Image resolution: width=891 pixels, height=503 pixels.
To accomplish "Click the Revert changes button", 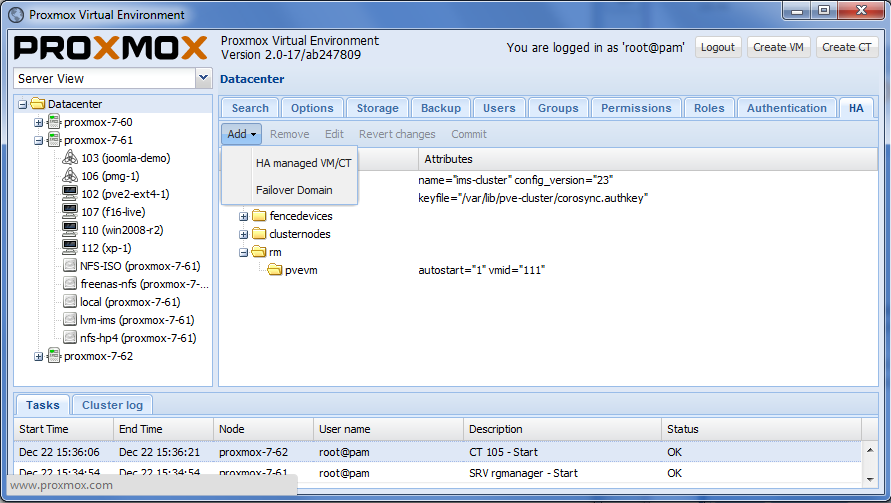I will click(x=397, y=134).
